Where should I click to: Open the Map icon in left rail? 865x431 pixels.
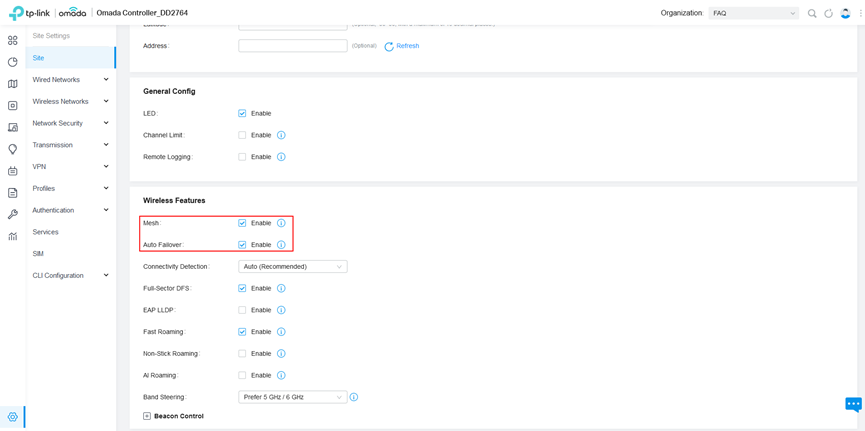[12, 84]
